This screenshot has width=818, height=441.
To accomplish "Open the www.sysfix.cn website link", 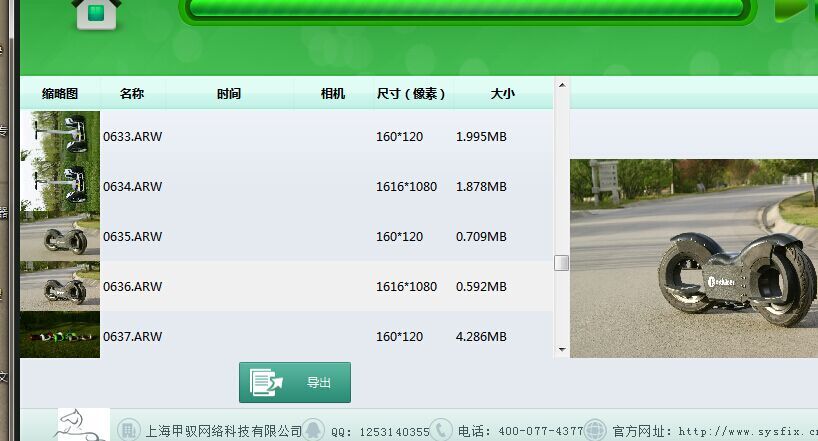I will (x=748, y=431).
